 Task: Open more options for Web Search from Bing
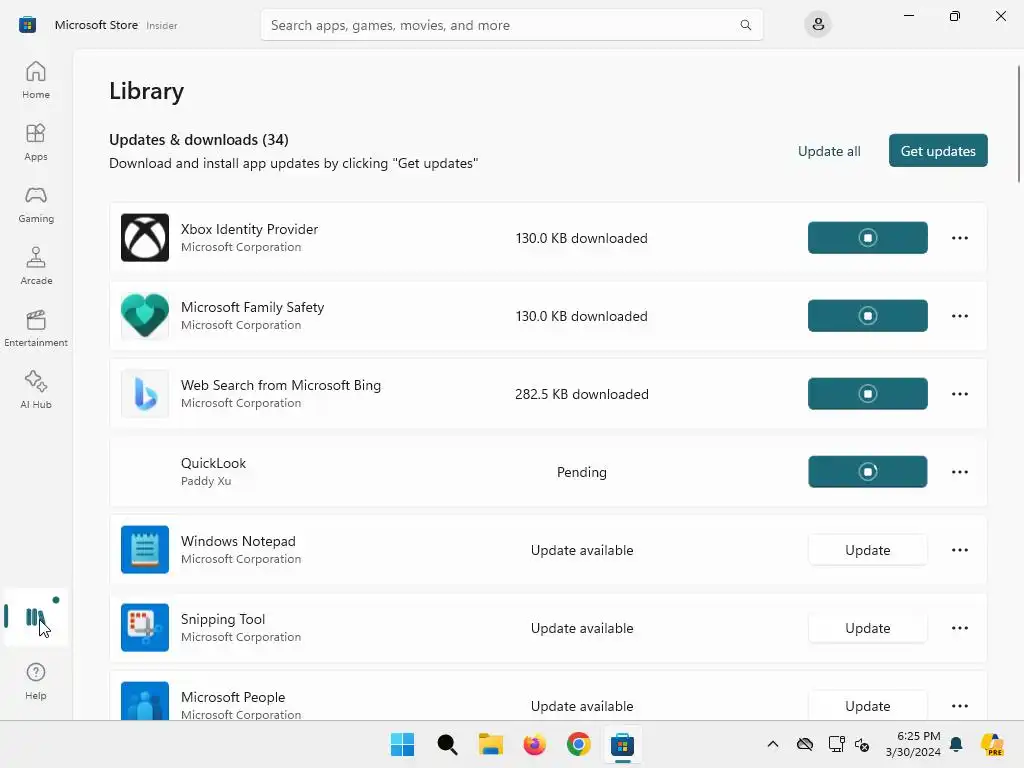(x=959, y=394)
